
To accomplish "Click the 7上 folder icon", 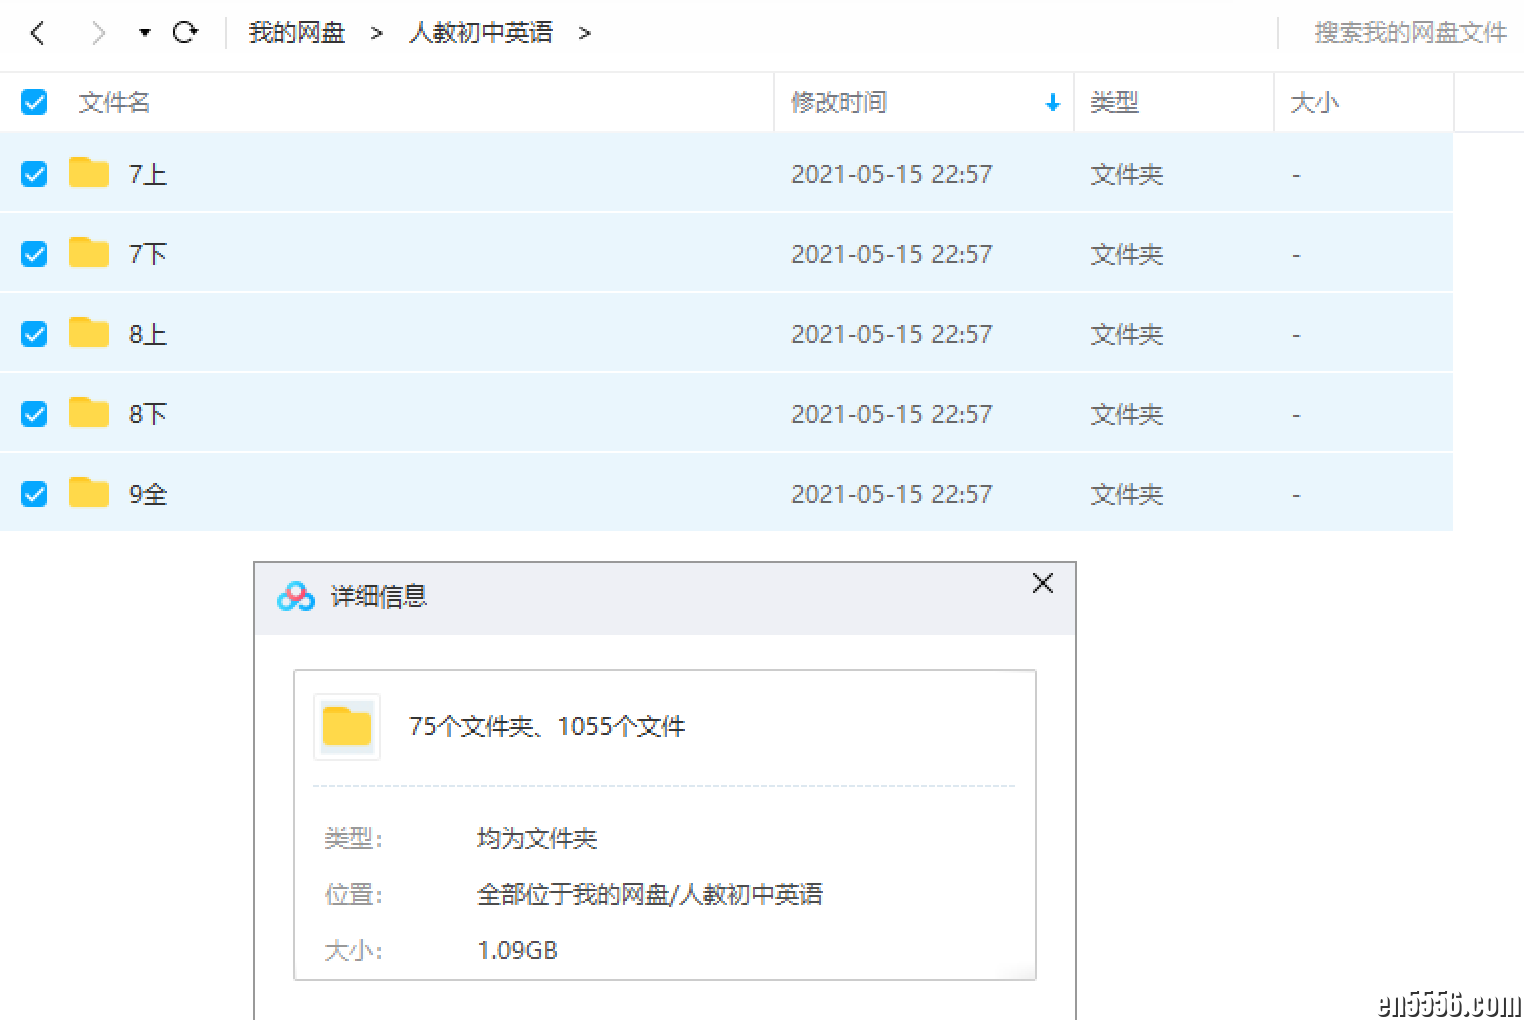I will pyautogui.click(x=89, y=173).
